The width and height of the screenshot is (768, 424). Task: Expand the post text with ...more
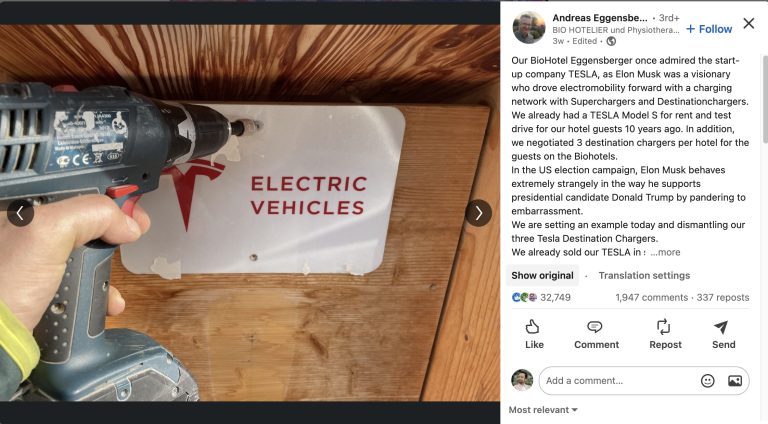(x=665, y=252)
